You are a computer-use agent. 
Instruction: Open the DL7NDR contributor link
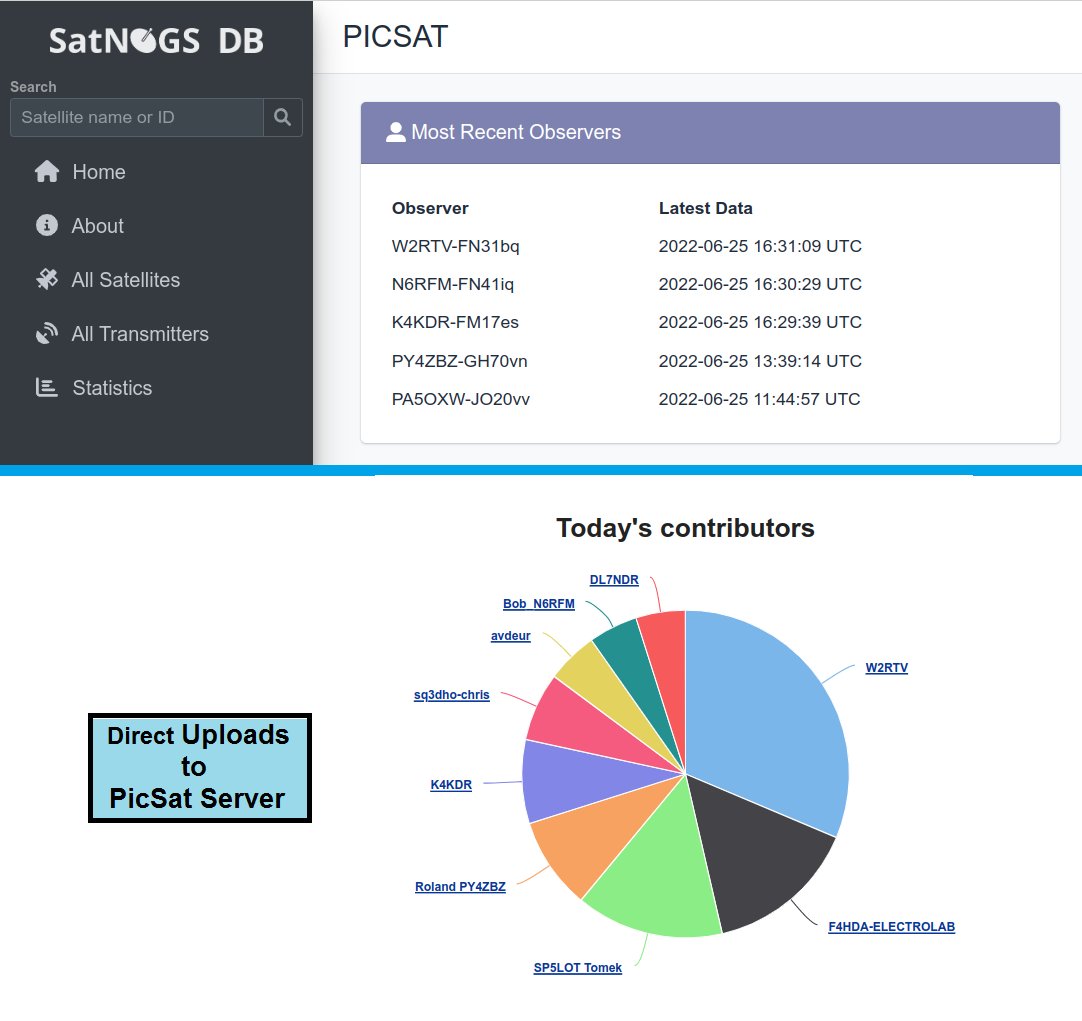point(614,579)
